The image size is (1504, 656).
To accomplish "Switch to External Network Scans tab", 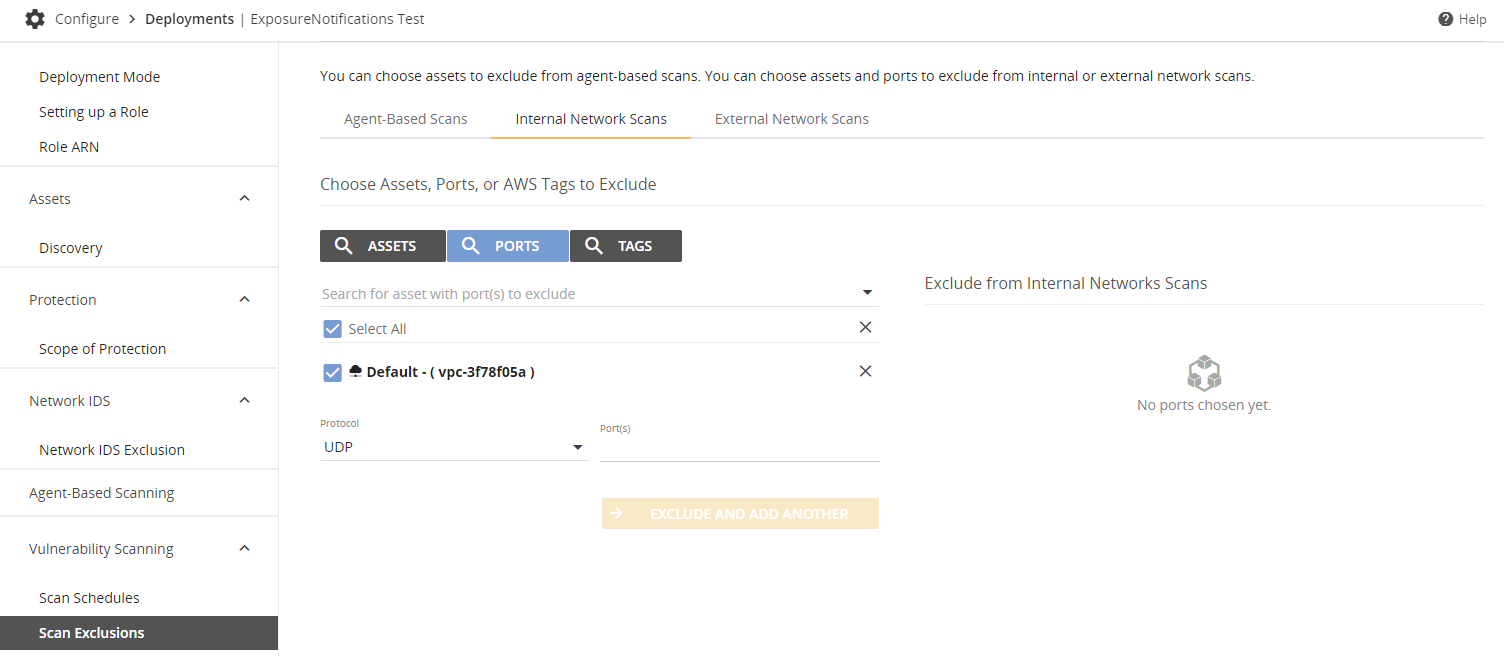I will pyautogui.click(x=792, y=119).
